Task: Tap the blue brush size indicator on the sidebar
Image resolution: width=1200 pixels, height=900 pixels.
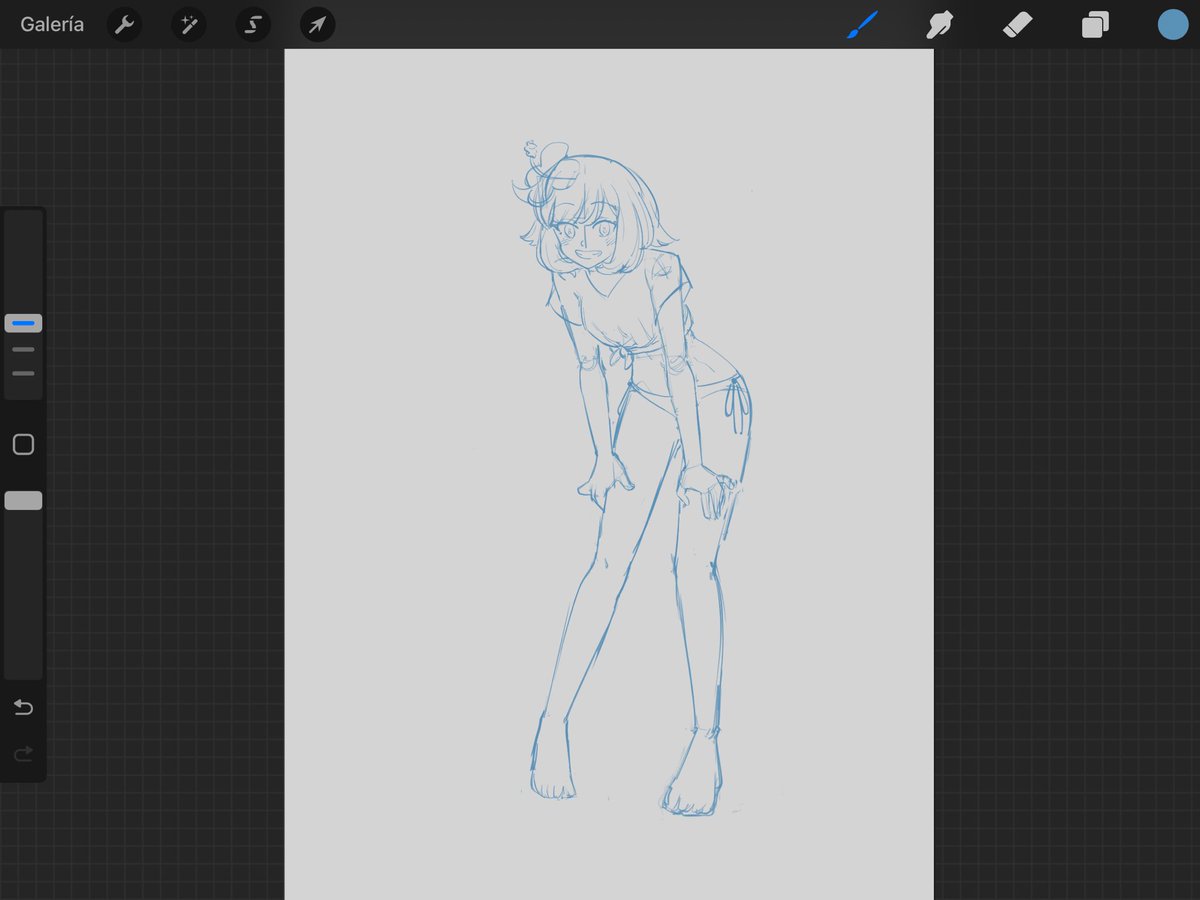Action: 23,322
